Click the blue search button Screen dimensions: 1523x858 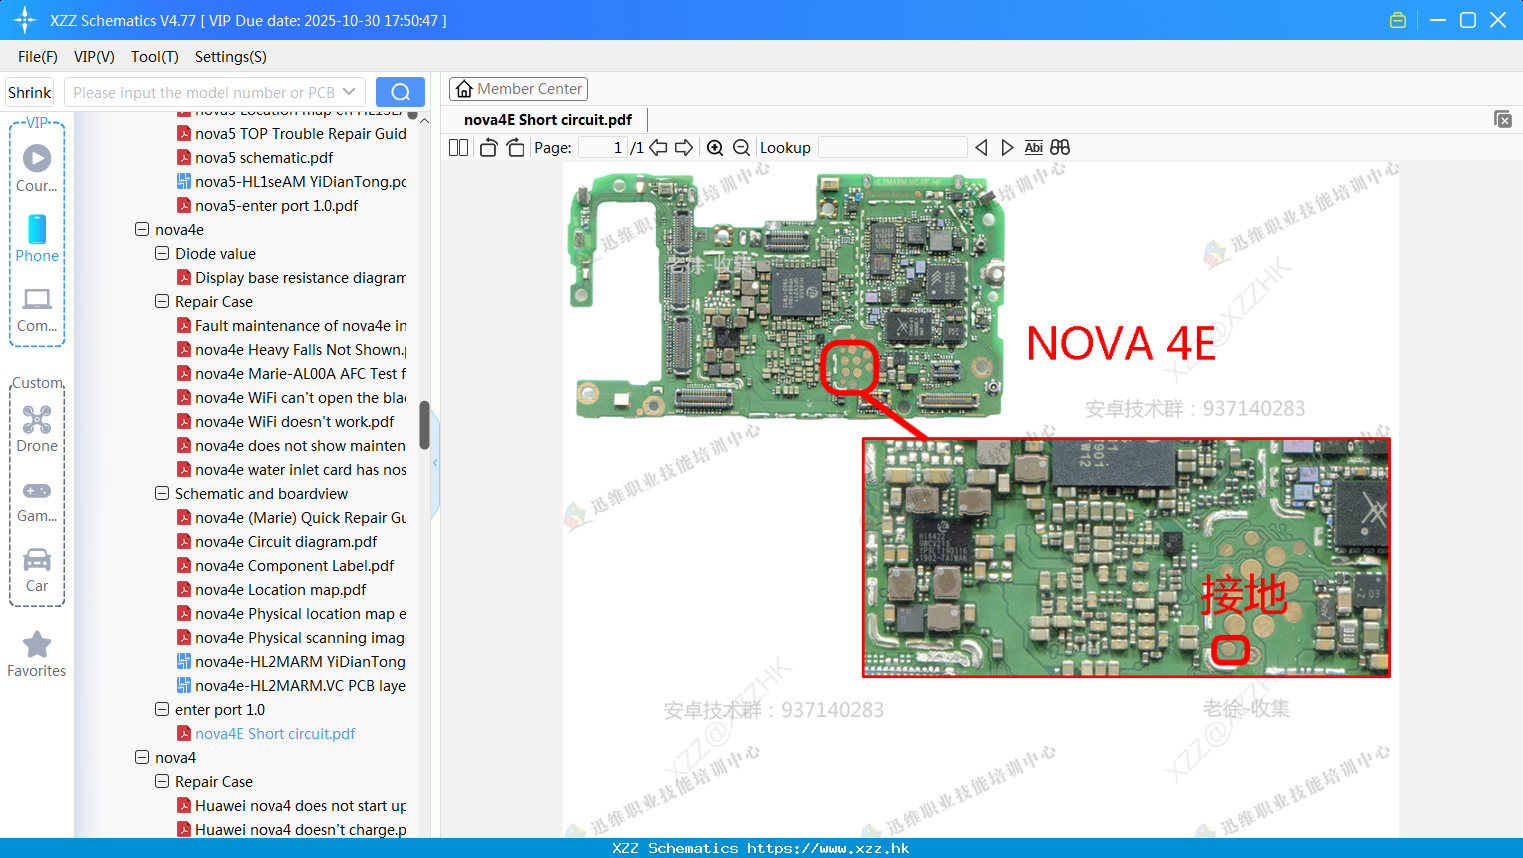pos(400,92)
